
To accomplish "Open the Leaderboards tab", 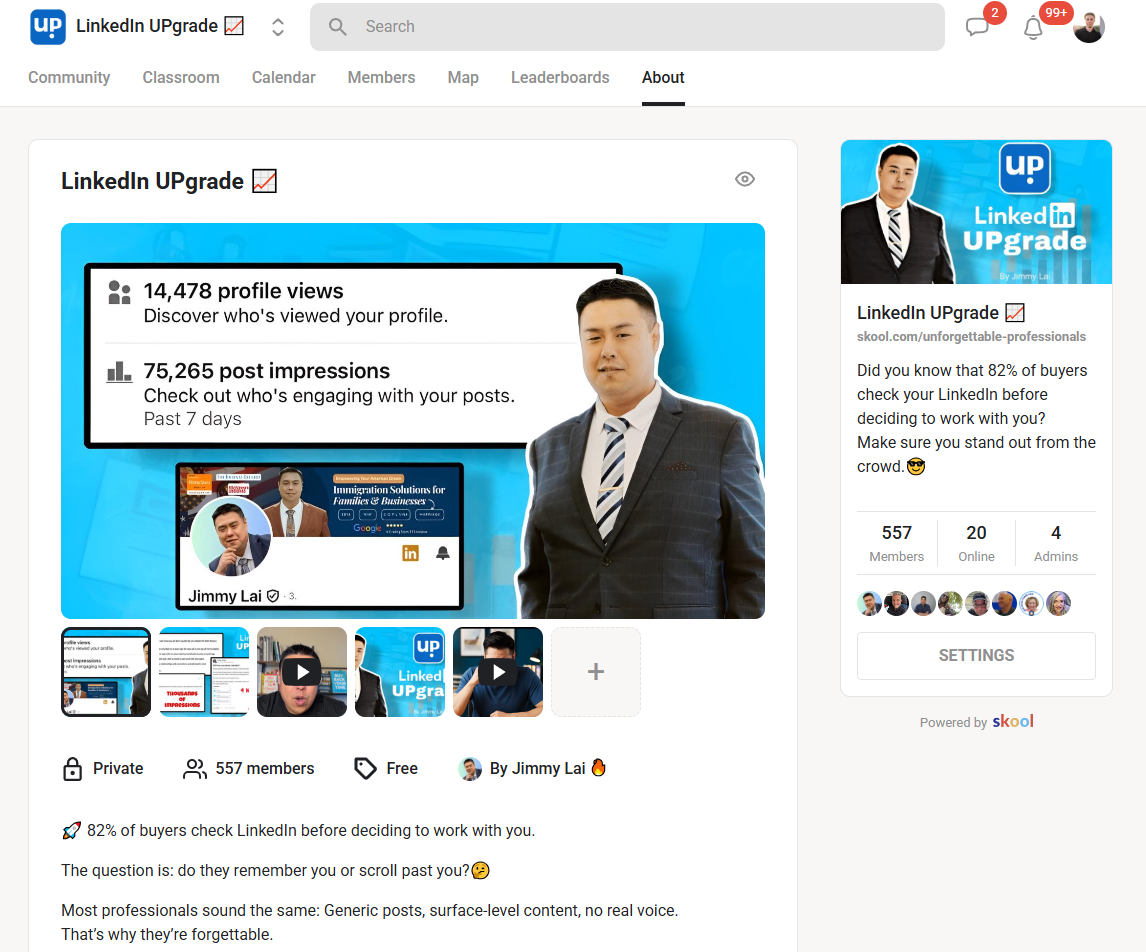I will [560, 77].
